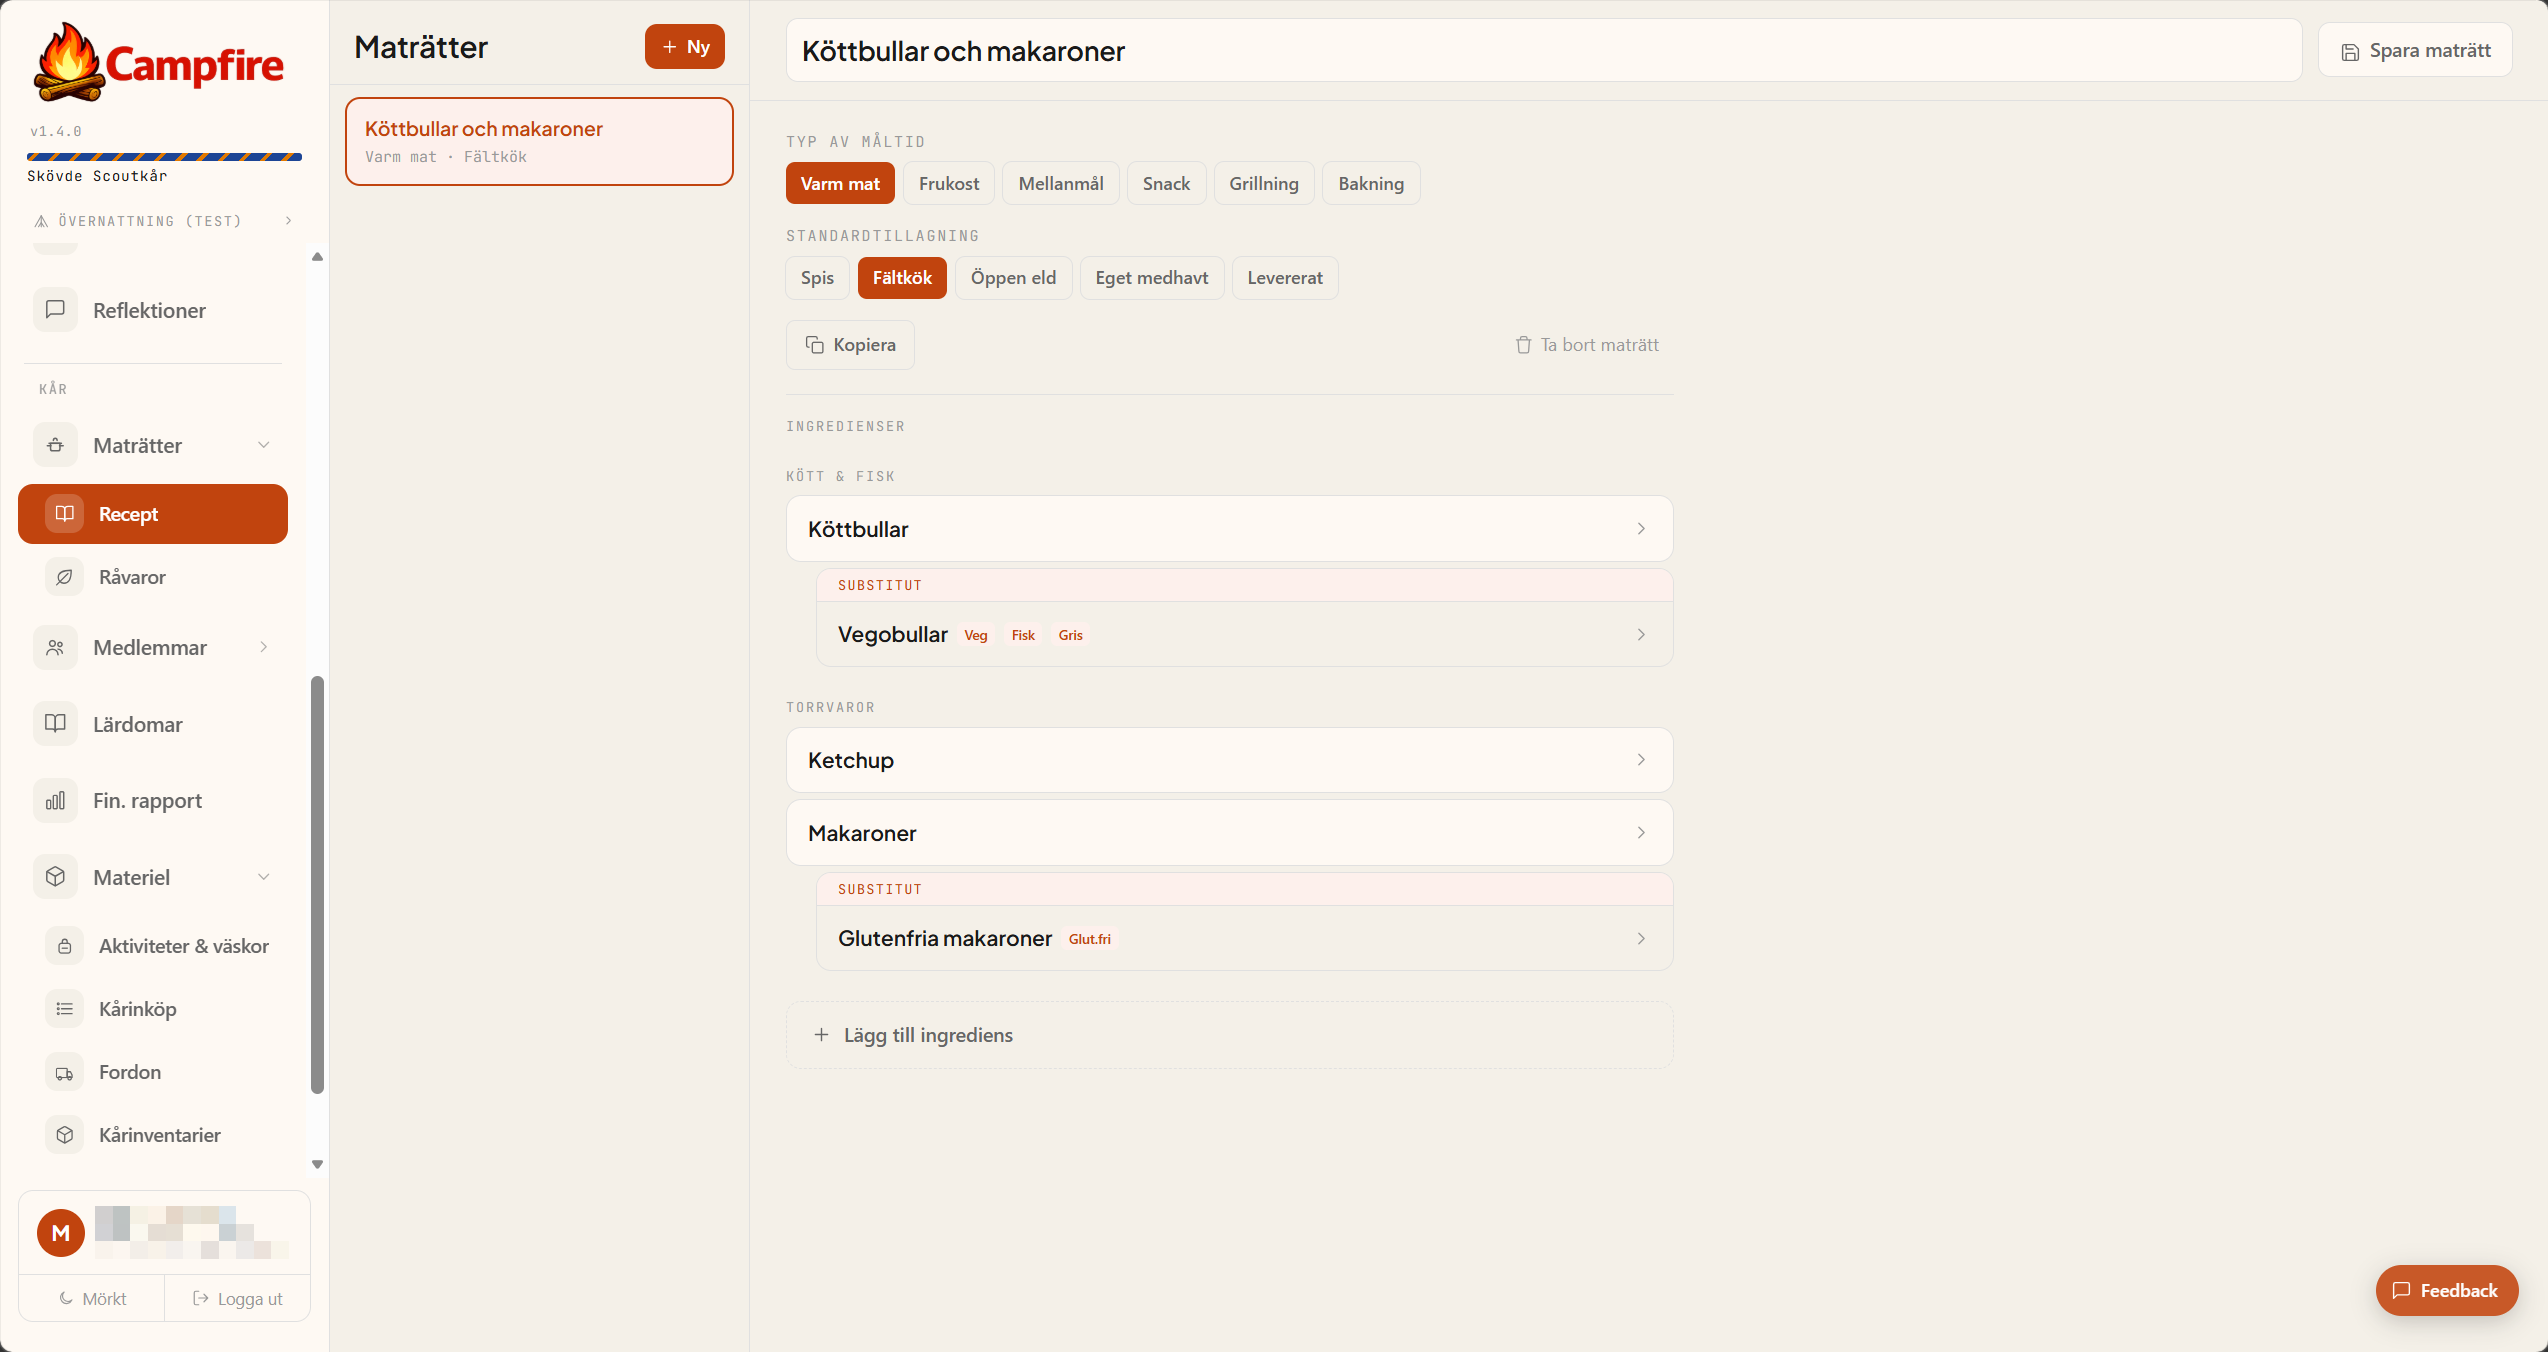Click the dish name field Köttbullar och makaroner

click(1544, 51)
